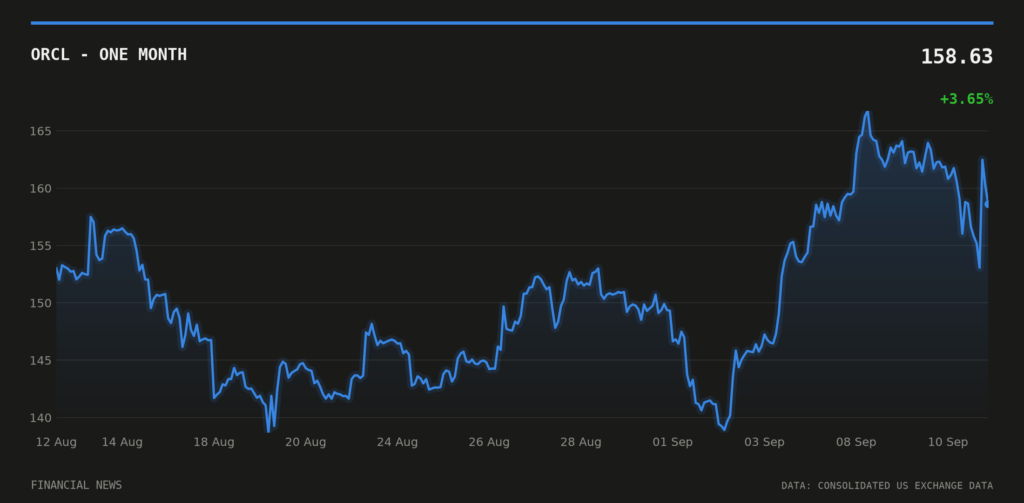
Task: Select the 10 Sep date label
Action: point(948,442)
